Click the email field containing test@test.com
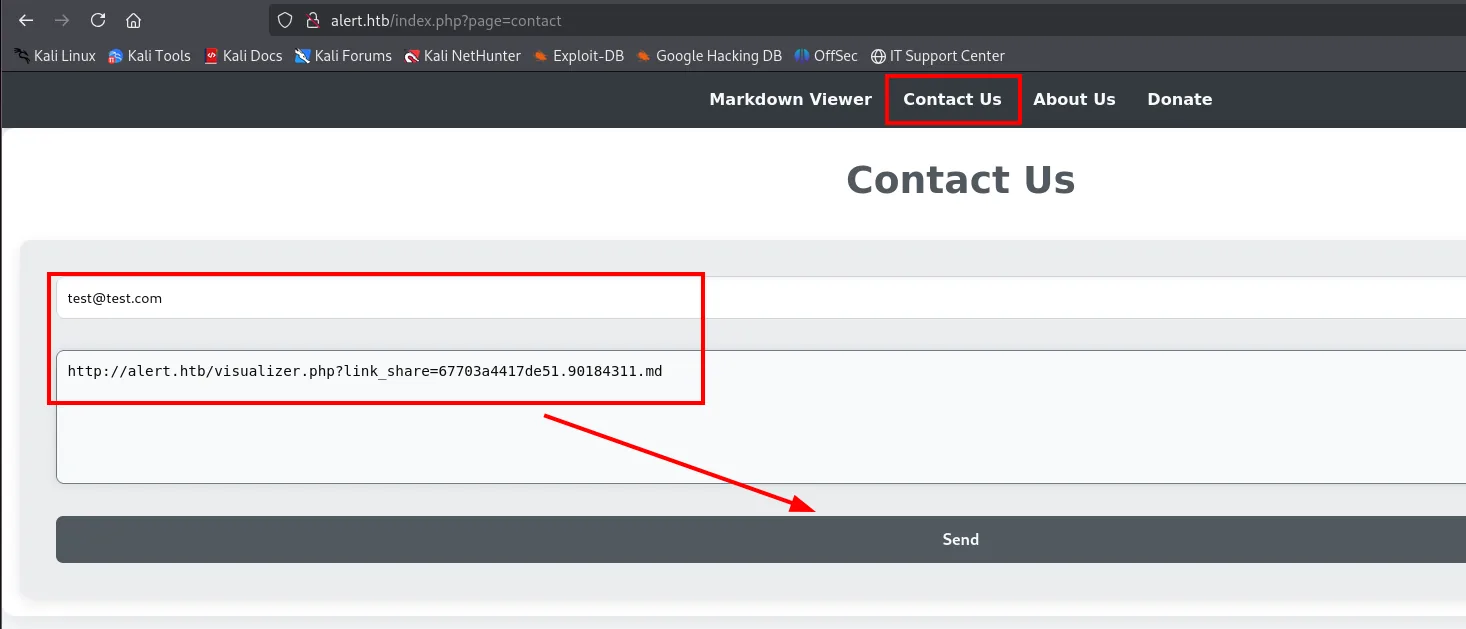This screenshot has height=629, width=1466. click(x=761, y=298)
